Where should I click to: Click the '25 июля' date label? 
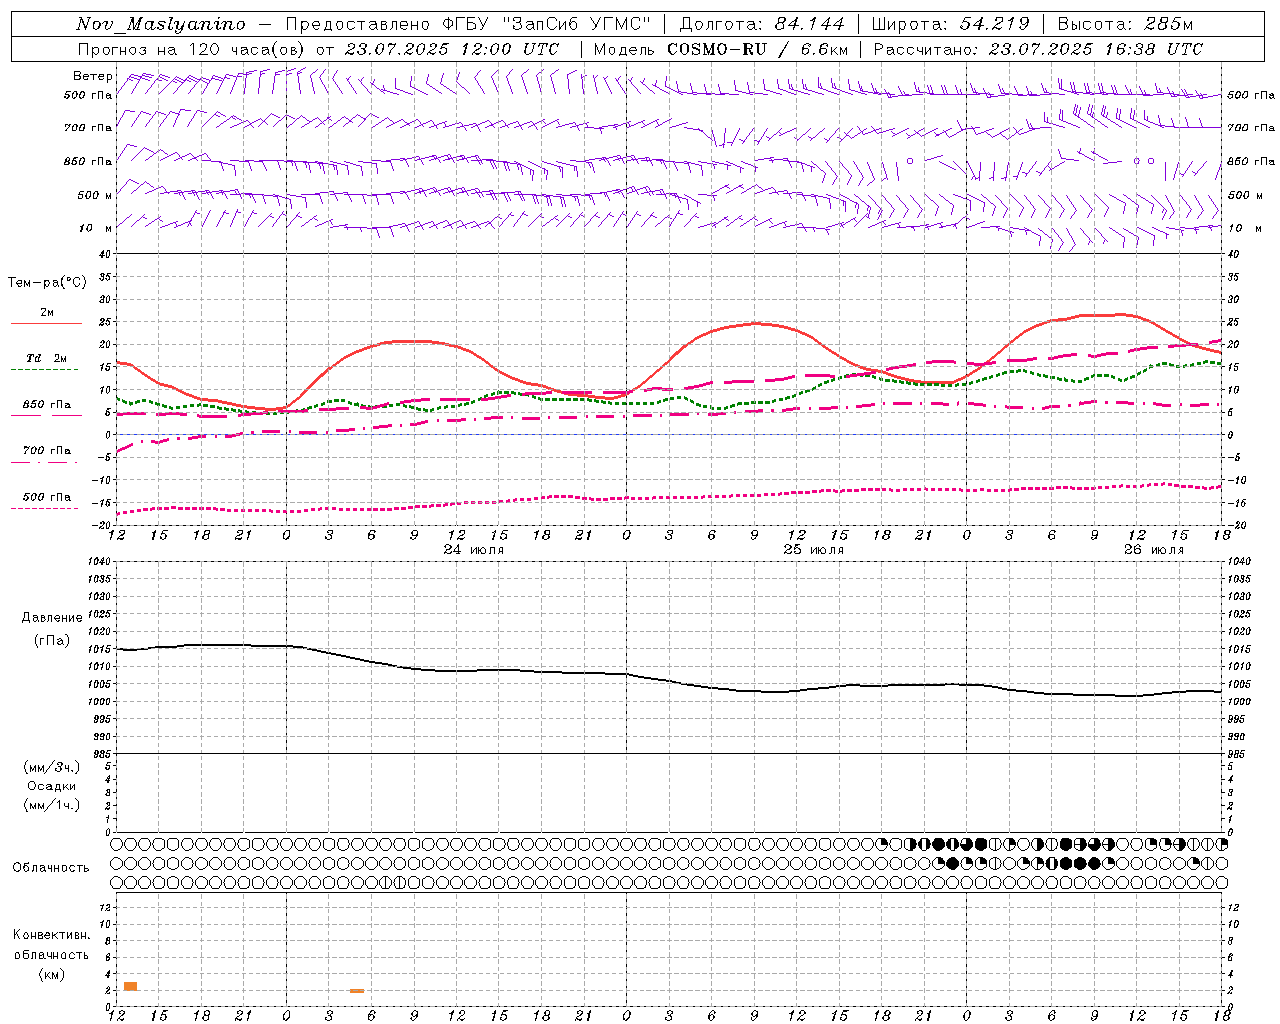(x=813, y=550)
